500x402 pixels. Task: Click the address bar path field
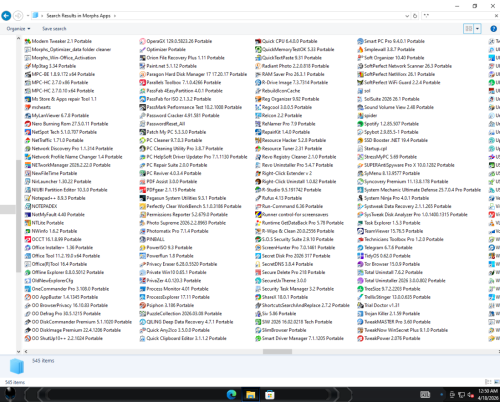tap(220, 16)
